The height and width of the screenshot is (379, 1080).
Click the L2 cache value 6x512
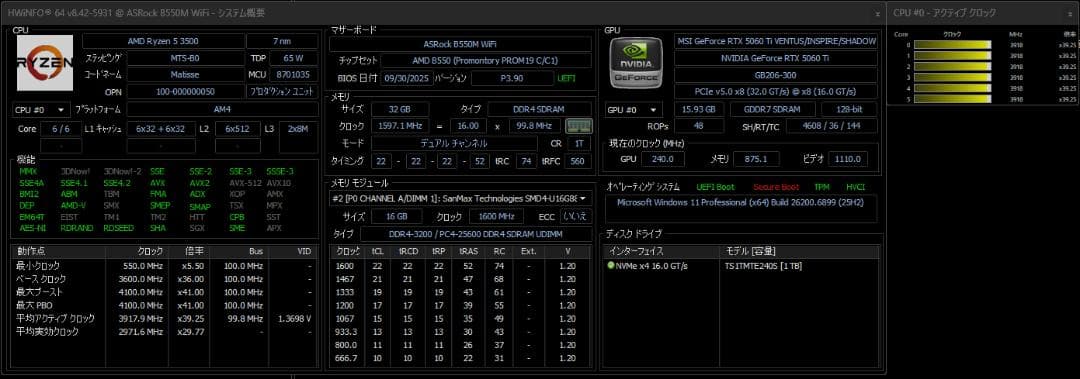pyautogui.click(x=238, y=129)
